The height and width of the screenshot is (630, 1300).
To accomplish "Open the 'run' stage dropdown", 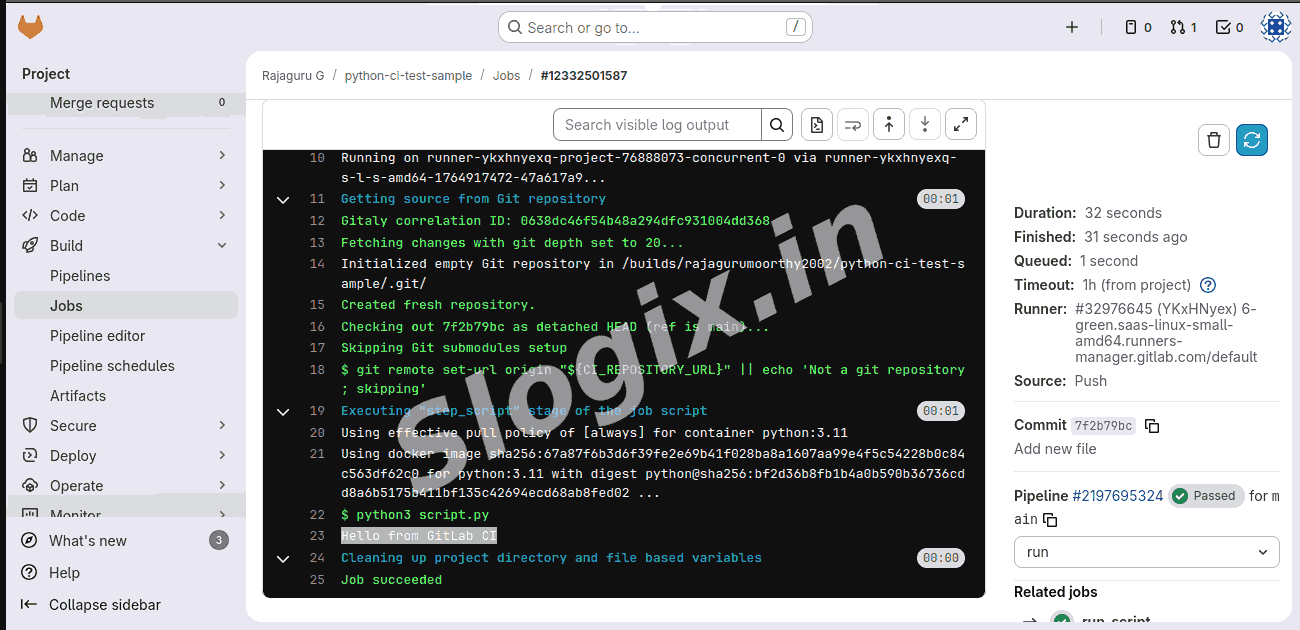I will coord(1146,552).
